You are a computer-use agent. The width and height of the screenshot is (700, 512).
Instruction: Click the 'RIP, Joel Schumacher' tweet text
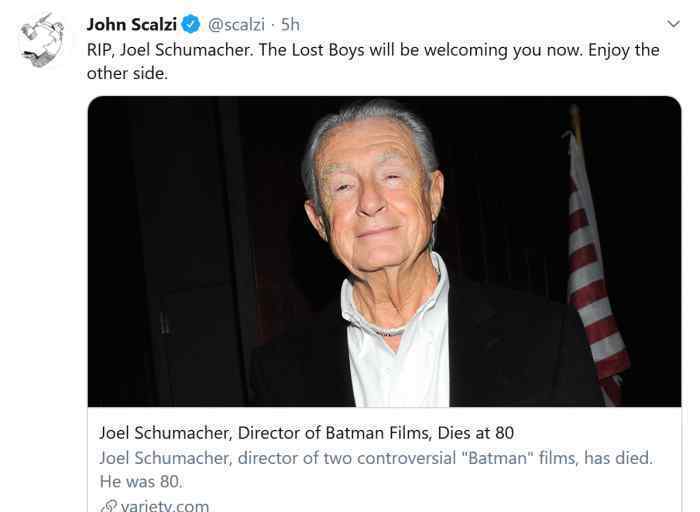tap(170, 50)
